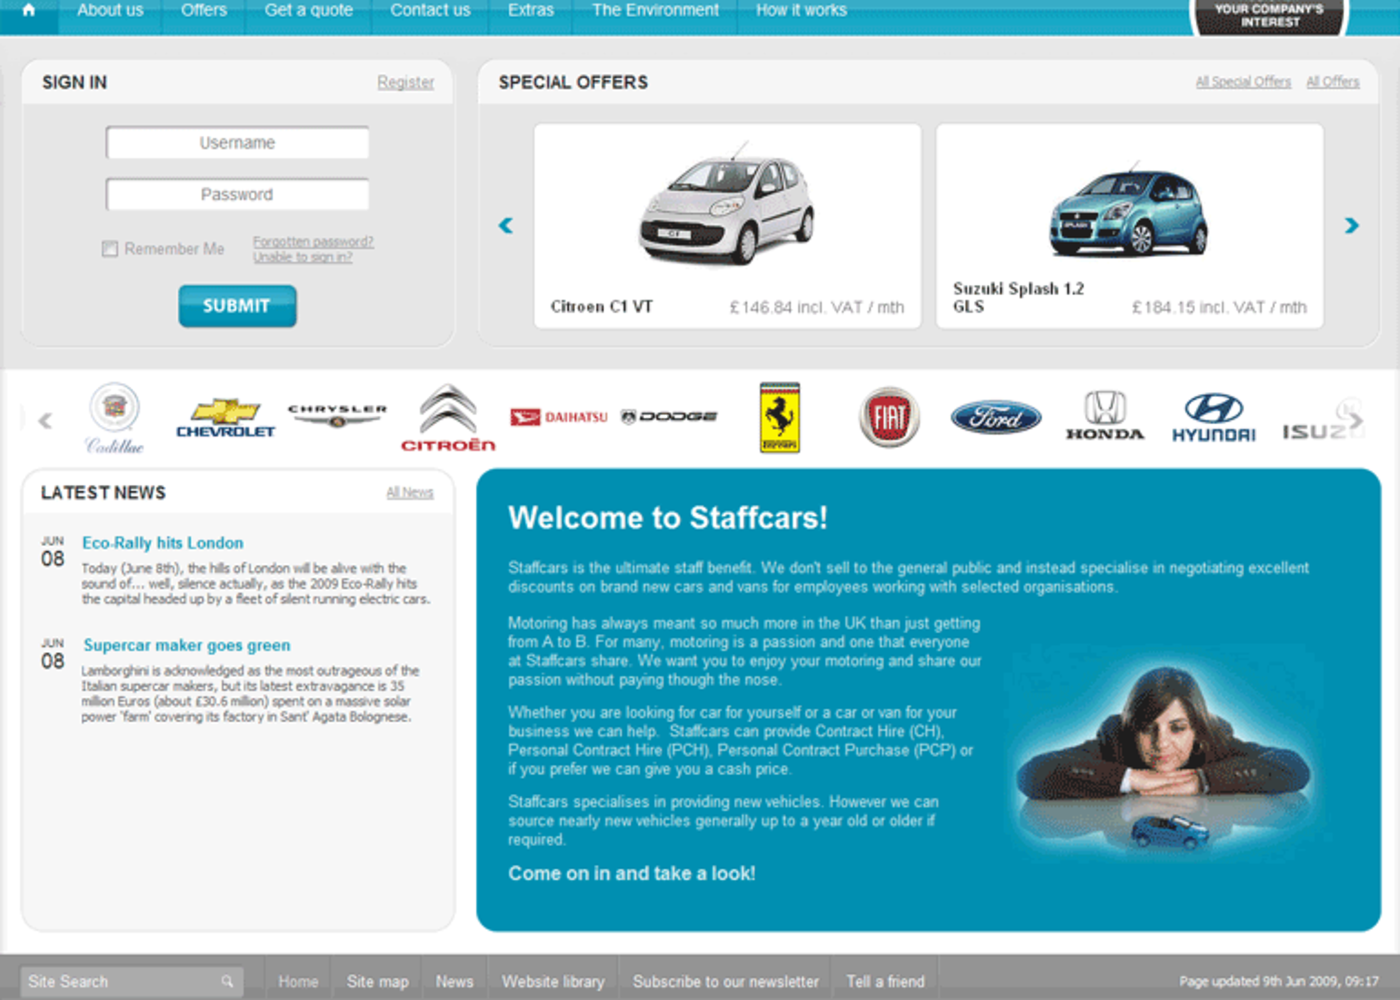Click the Hyundai brand logo
This screenshot has height=1000, width=1400.
click(x=1213, y=417)
